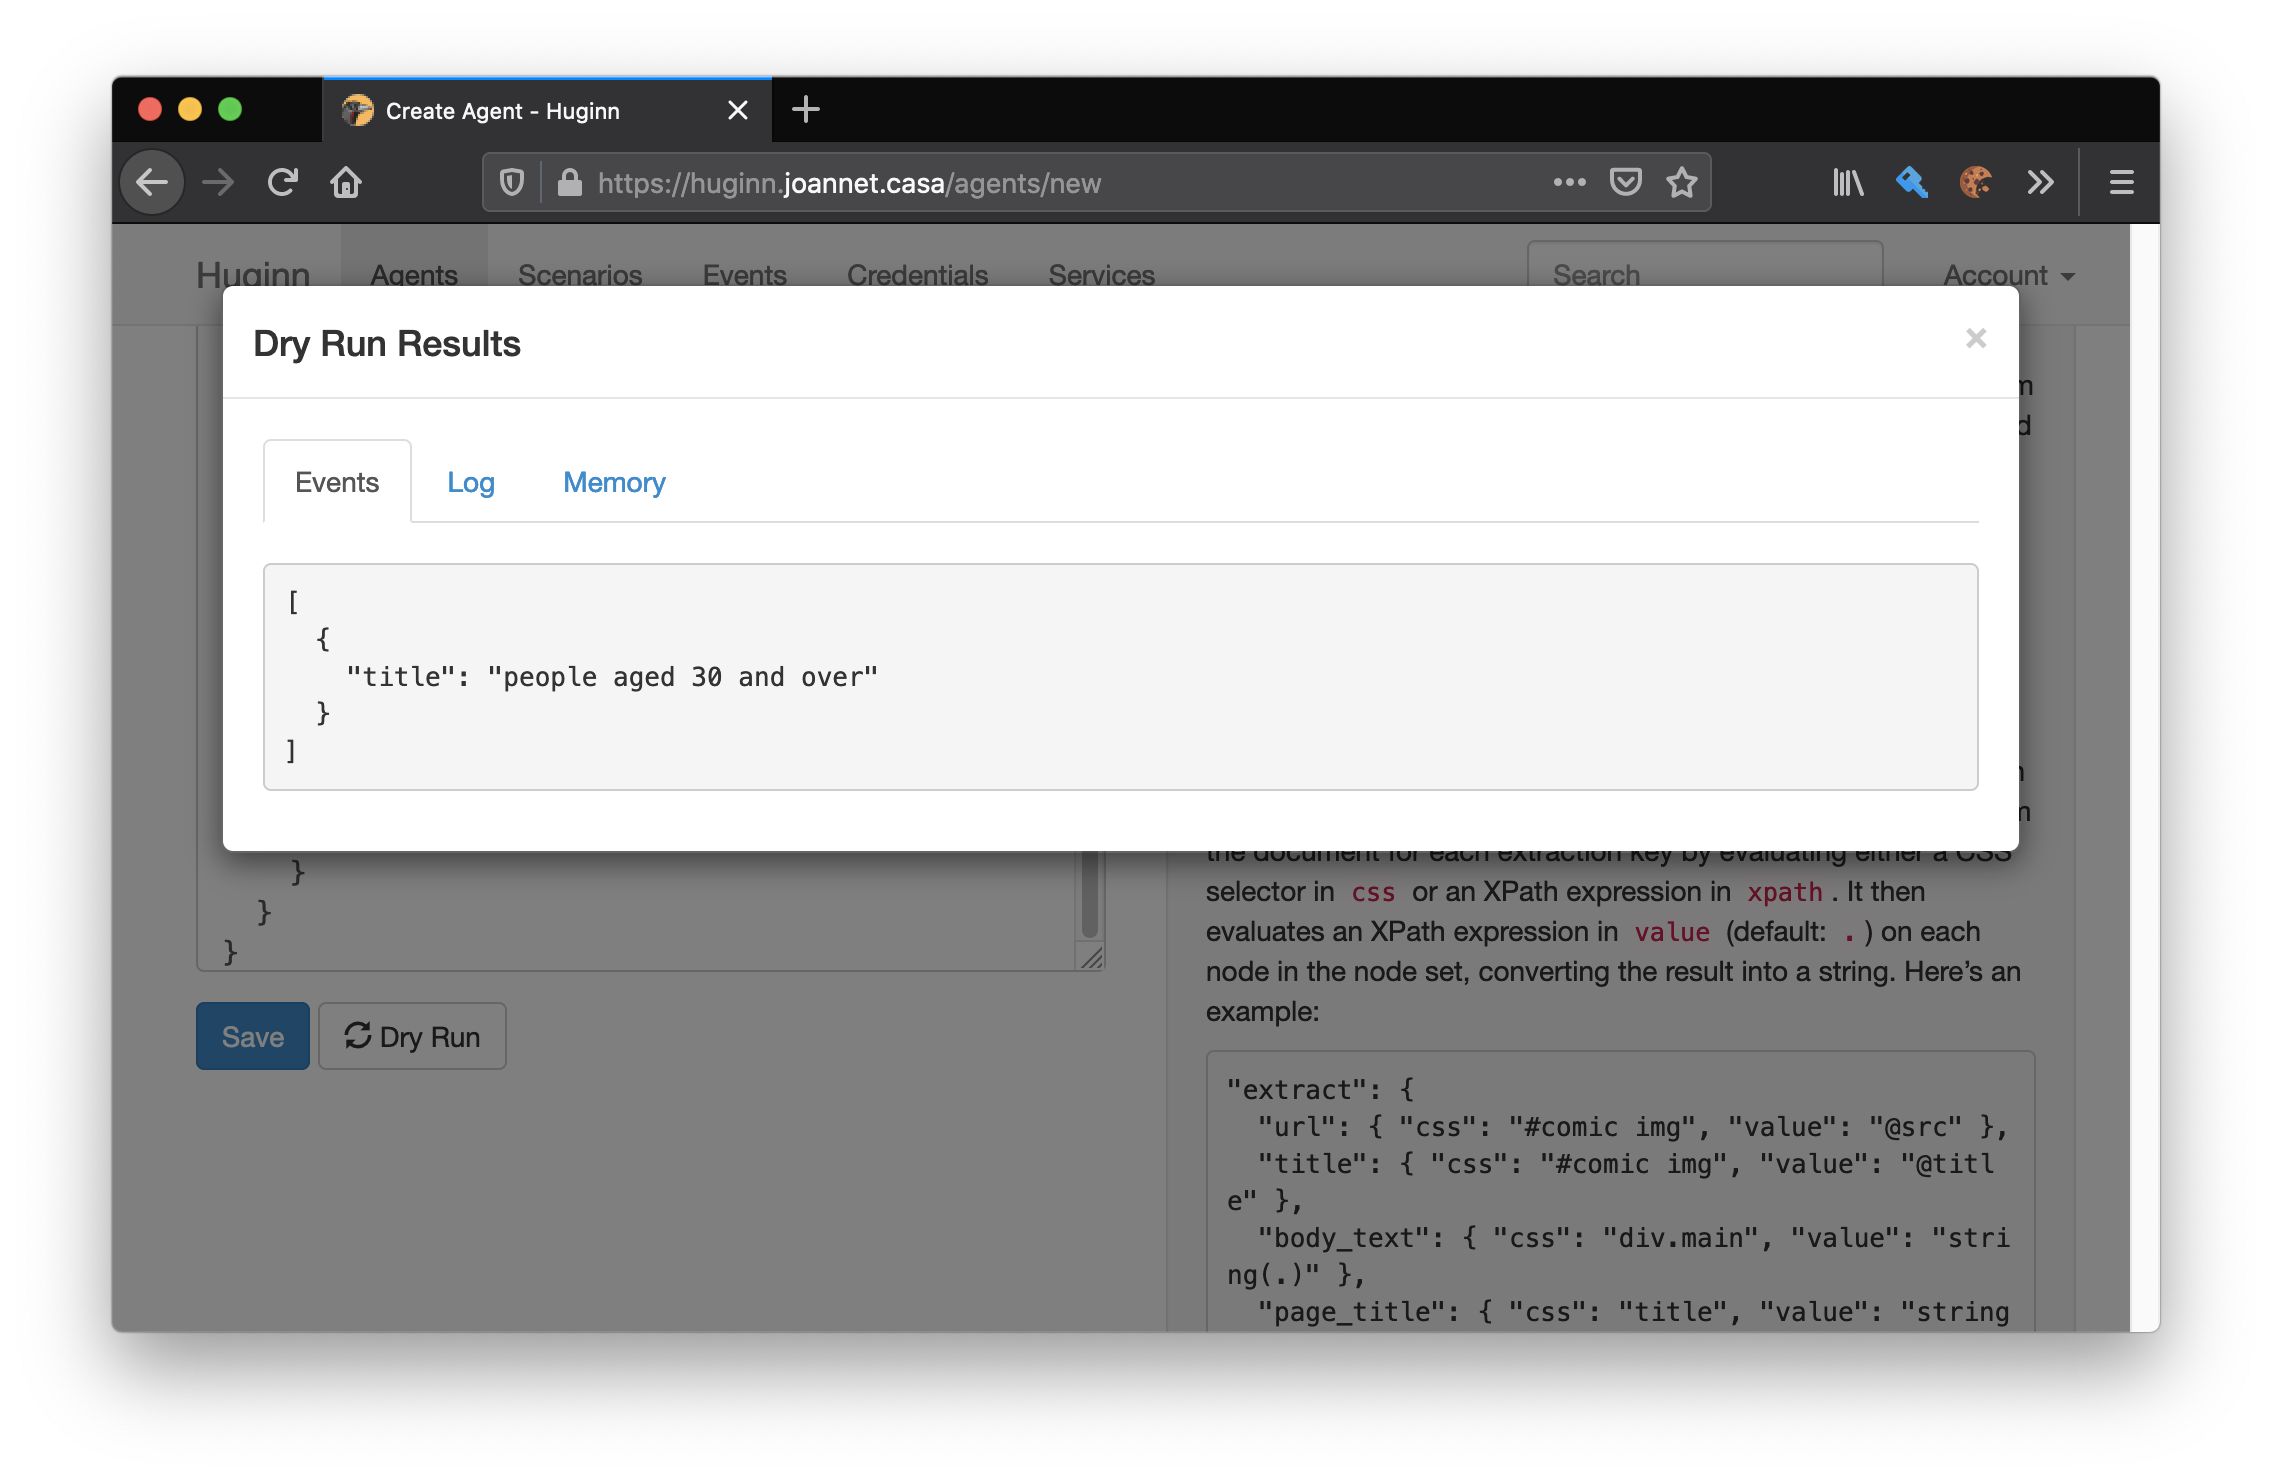The height and width of the screenshot is (1480, 2272).
Task: Switch to the Log tab
Action: [x=471, y=482]
